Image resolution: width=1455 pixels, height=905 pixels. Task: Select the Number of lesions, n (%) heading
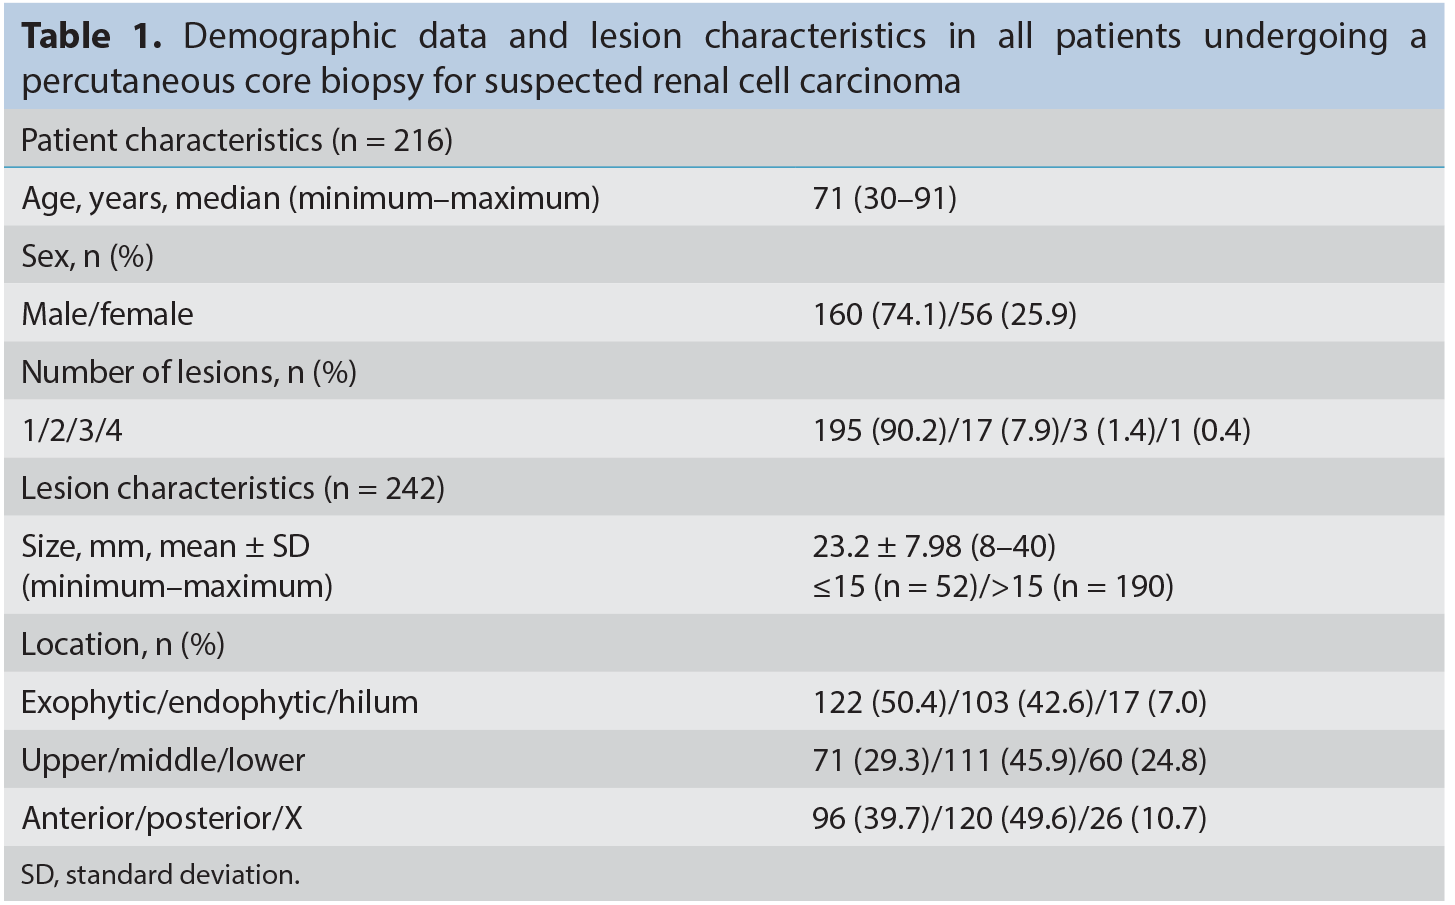pyautogui.click(x=189, y=372)
